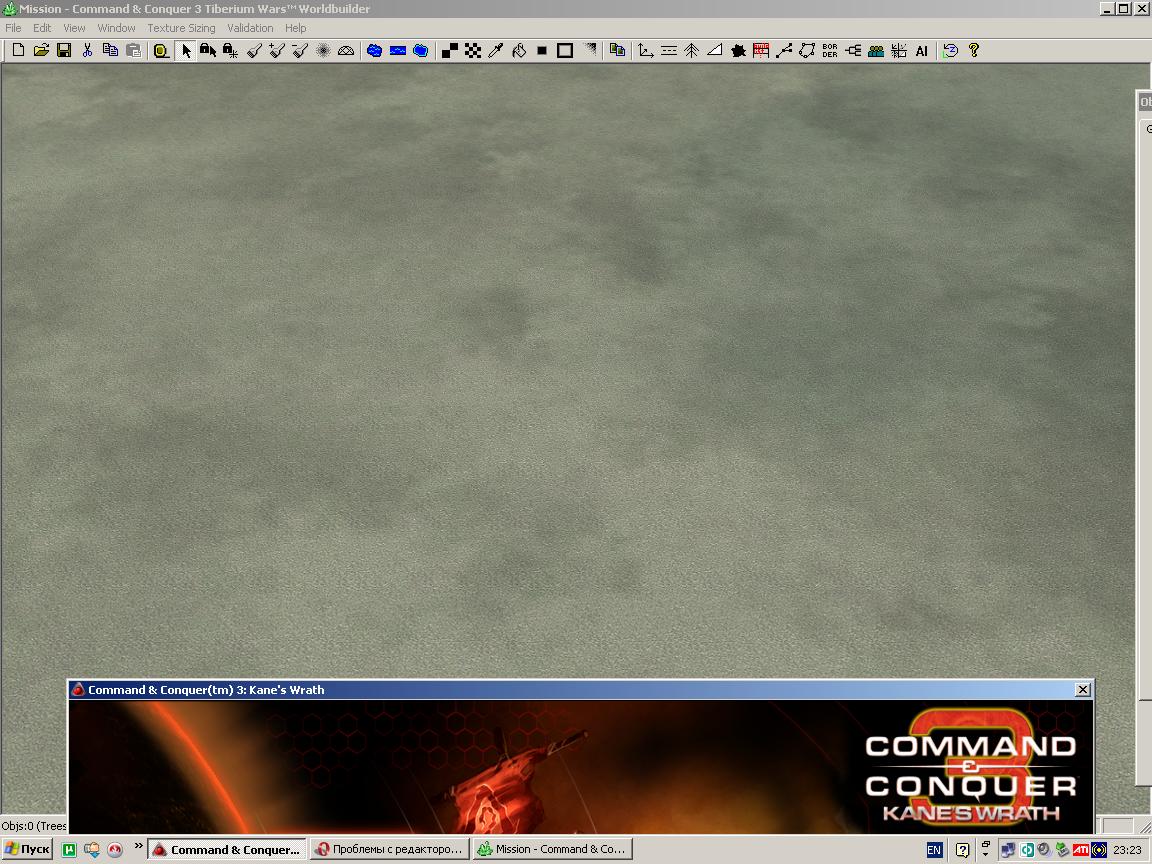This screenshot has width=1152, height=864.
Task: Pick the eyedropper texture tool
Action: (x=496, y=50)
